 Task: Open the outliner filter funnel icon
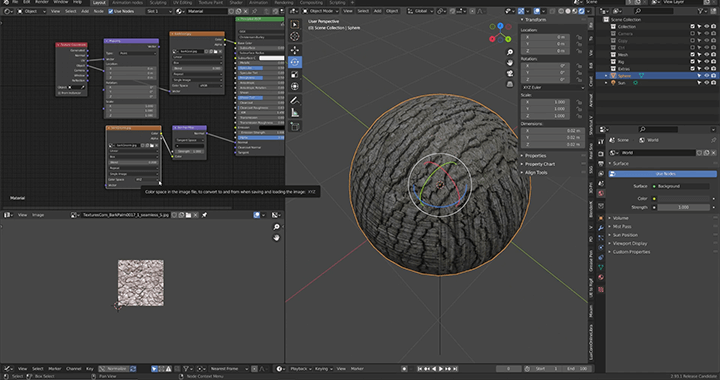(700, 11)
